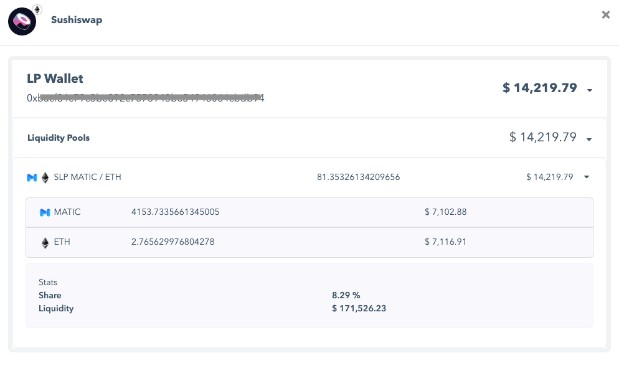Collapse the LP Wallet total arrow
Viewport: 619px width, 368px height.
point(589,90)
